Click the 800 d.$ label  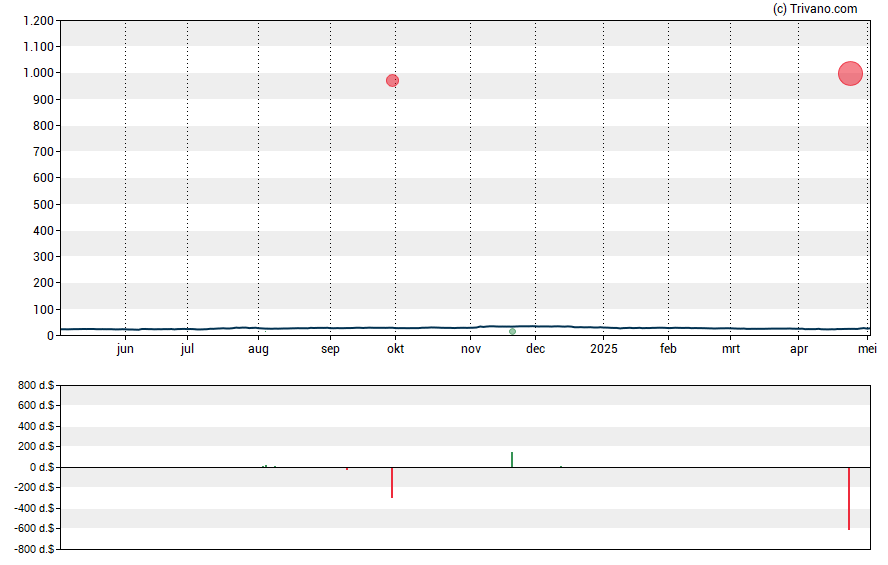(36, 385)
